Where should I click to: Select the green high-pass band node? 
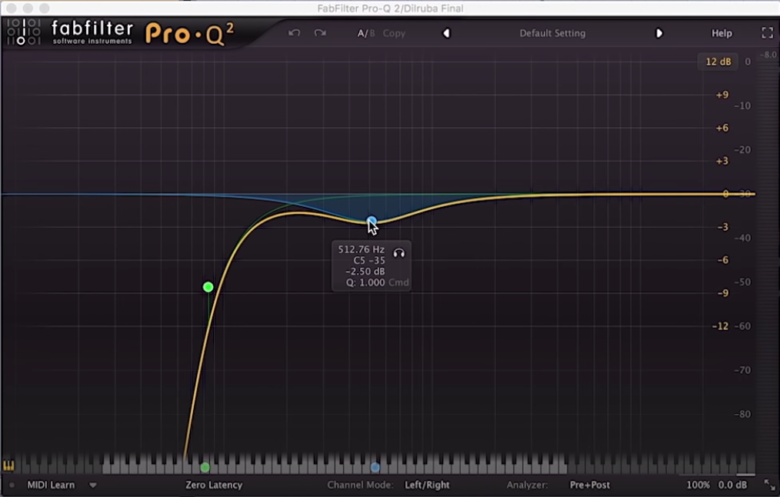coord(208,287)
